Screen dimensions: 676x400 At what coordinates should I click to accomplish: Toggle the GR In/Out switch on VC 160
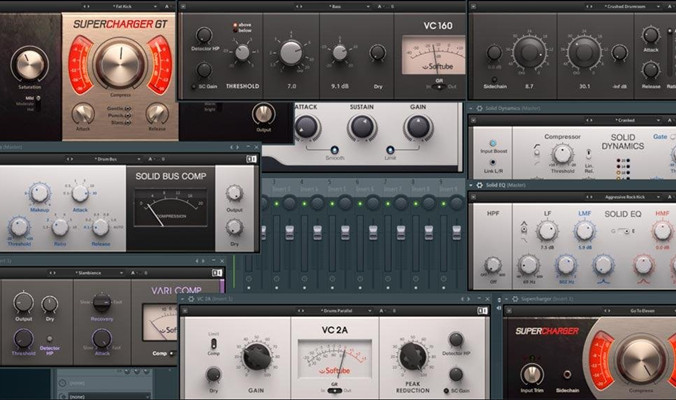pos(439,87)
